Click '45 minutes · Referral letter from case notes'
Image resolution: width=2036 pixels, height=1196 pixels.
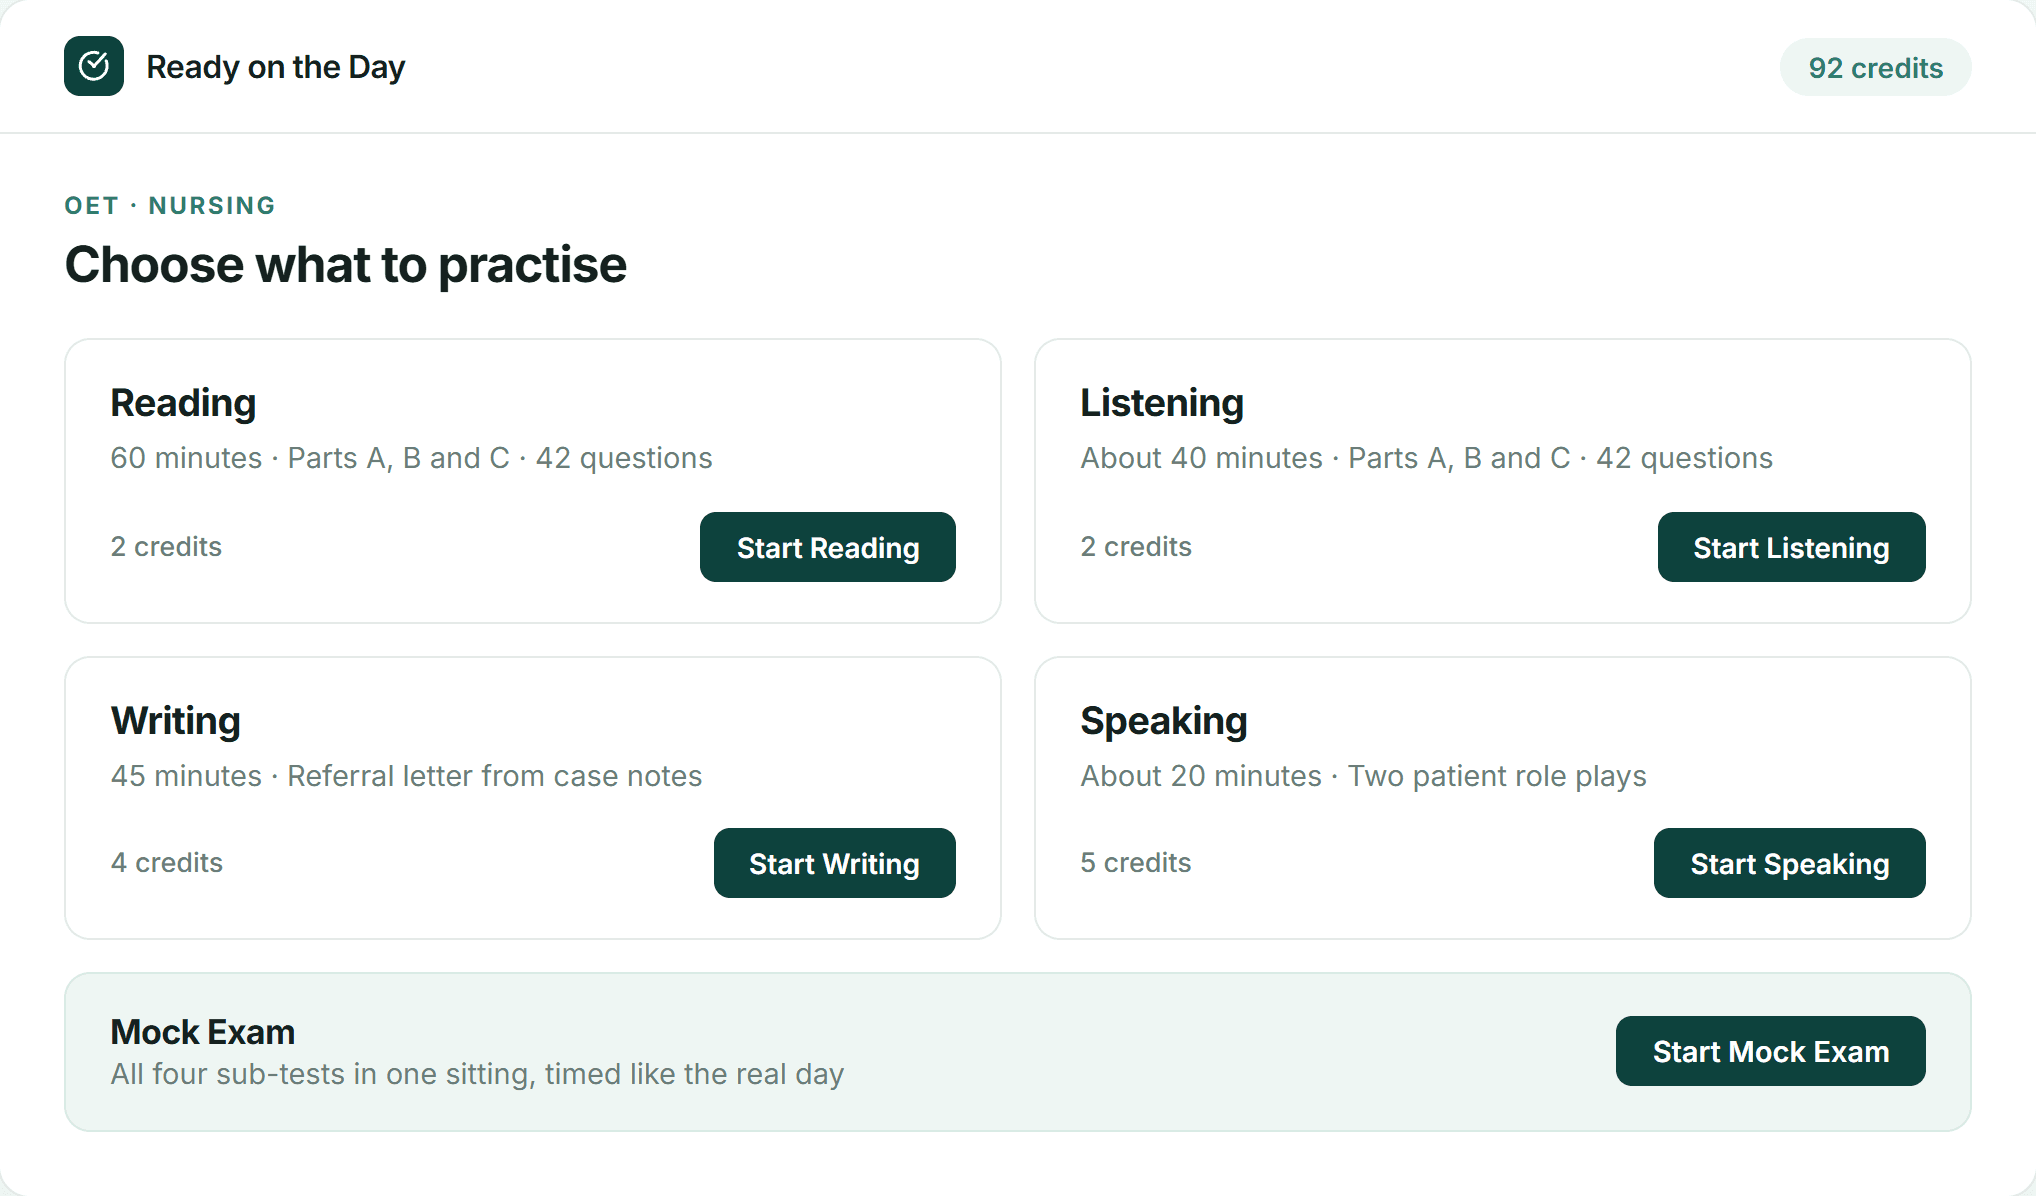[x=406, y=776]
